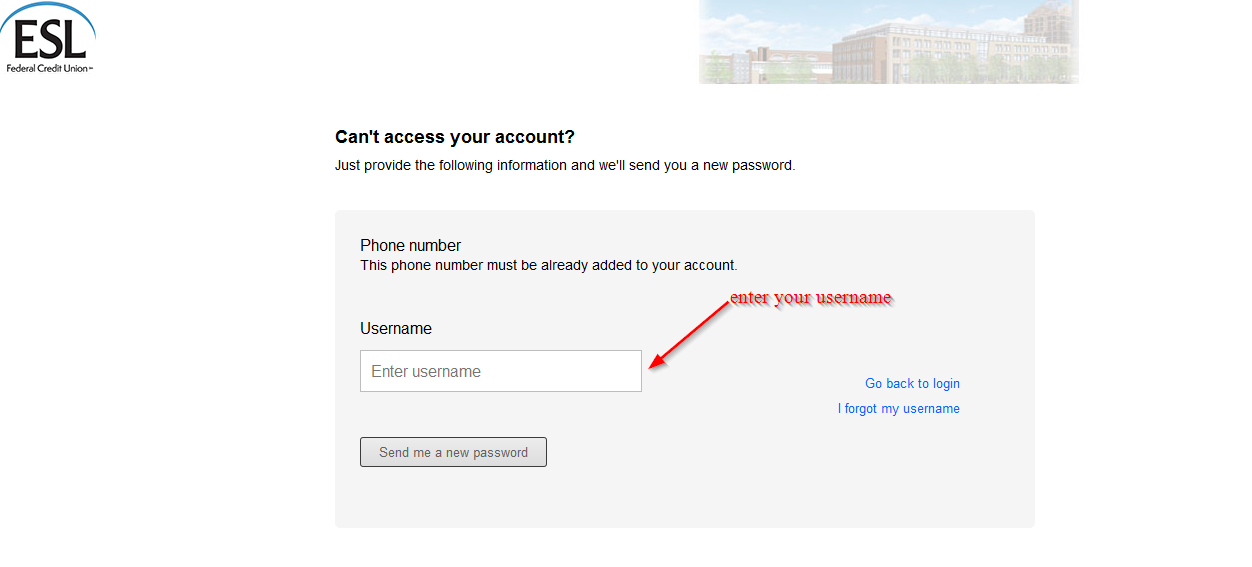Click the red annotation arrow
The image size is (1252, 567).
[x=690, y=333]
